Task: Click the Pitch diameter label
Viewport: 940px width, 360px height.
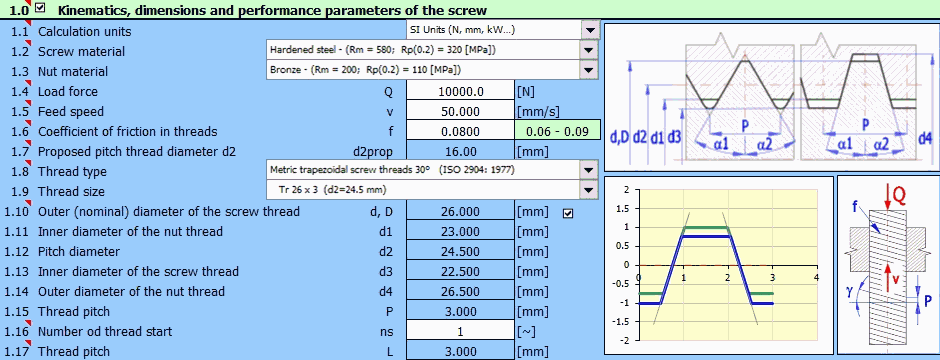Action: click(79, 252)
